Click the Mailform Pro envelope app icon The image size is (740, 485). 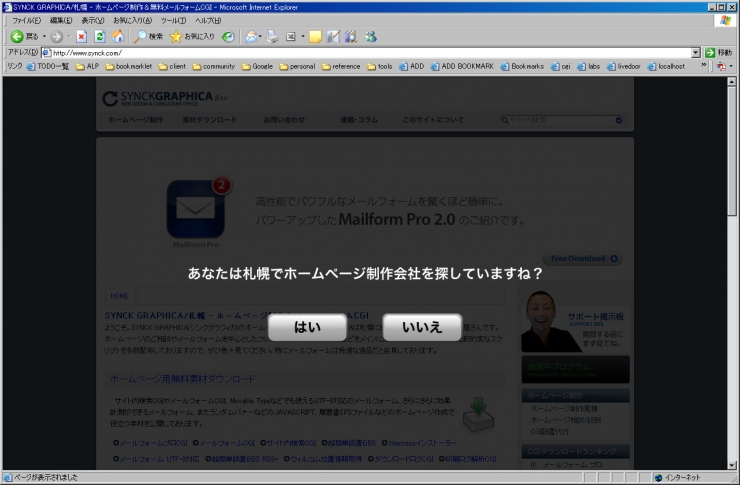click(195, 208)
